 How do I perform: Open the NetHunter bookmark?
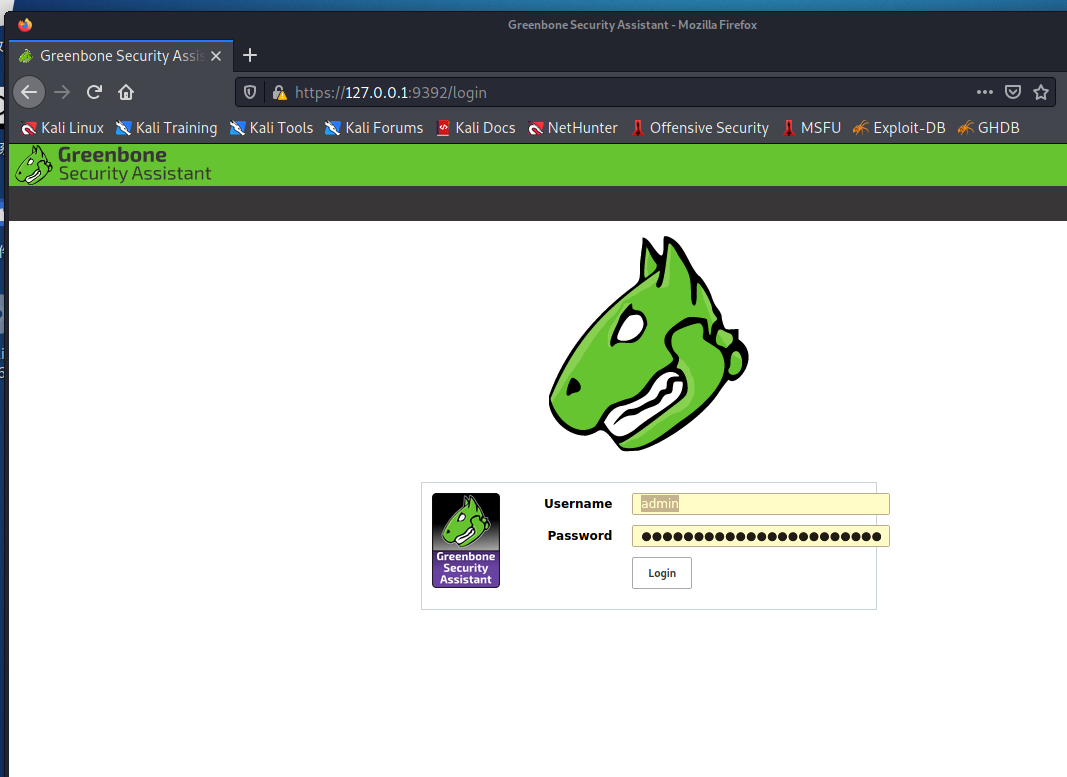pyautogui.click(x=572, y=128)
